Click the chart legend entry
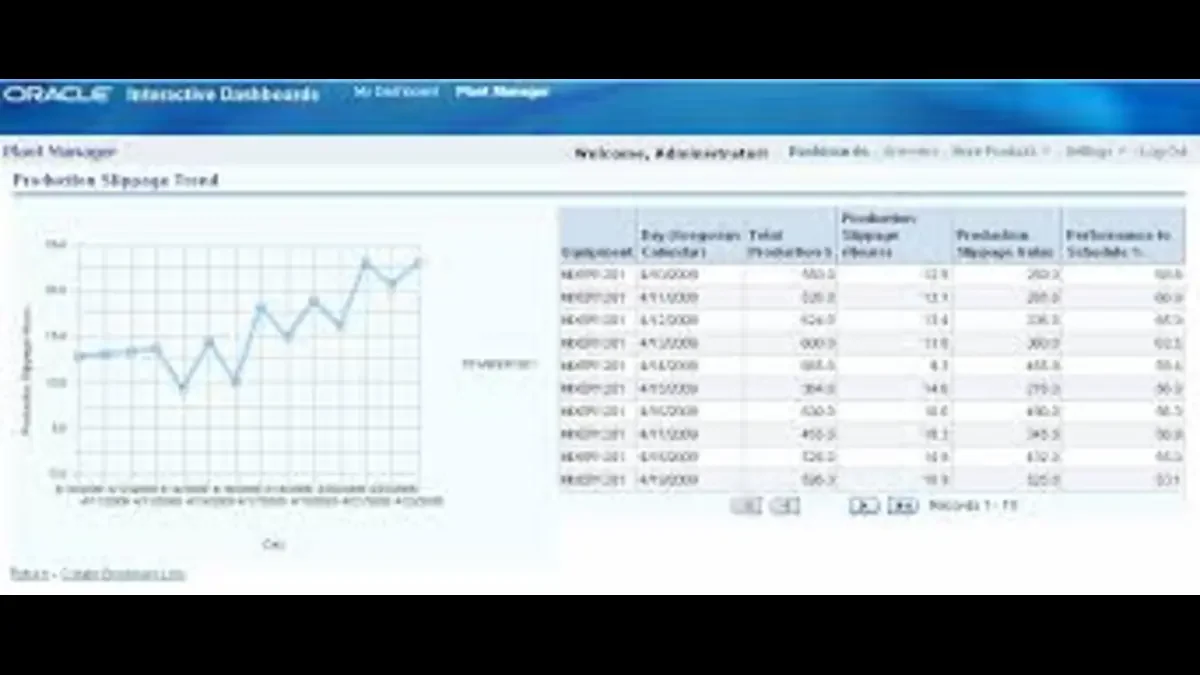This screenshot has width=1200, height=675. (498, 365)
